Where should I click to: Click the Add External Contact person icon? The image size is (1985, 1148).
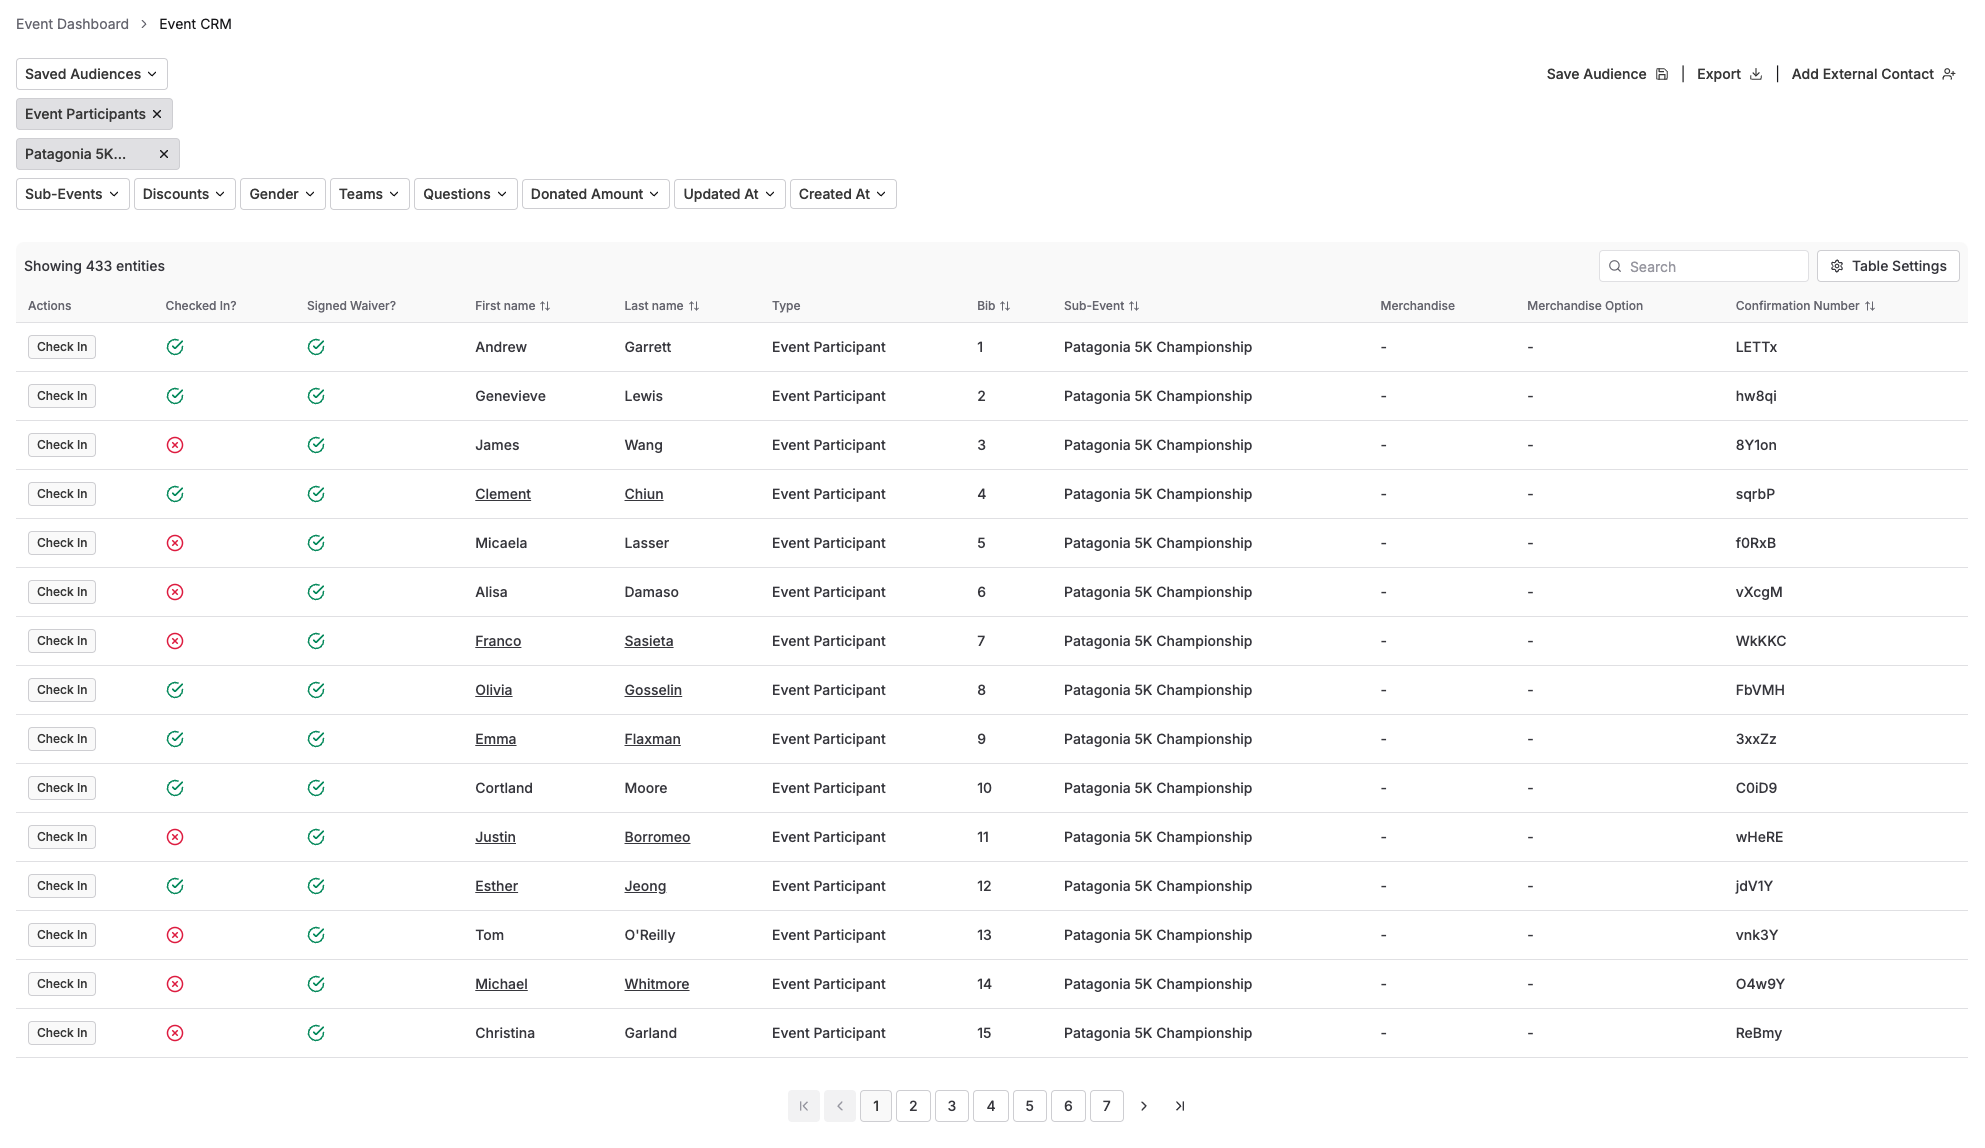pos(1948,74)
